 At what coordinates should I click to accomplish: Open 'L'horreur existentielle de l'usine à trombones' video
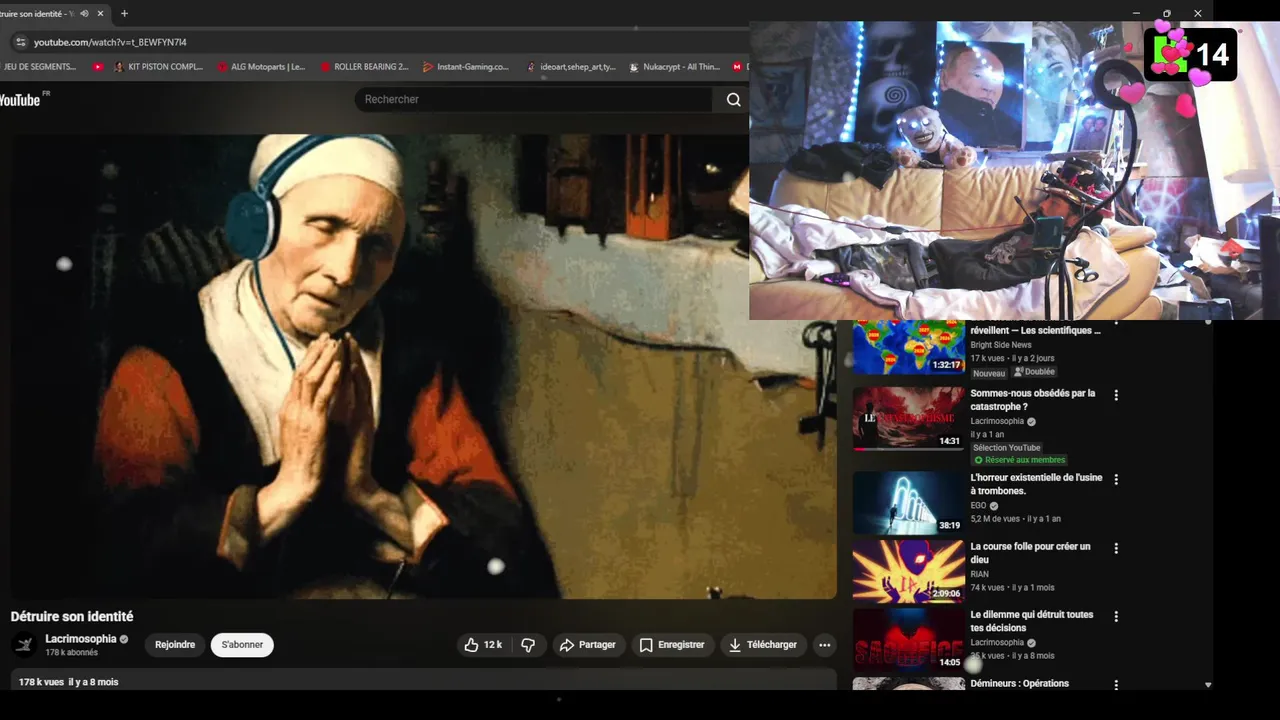pos(1036,484)
